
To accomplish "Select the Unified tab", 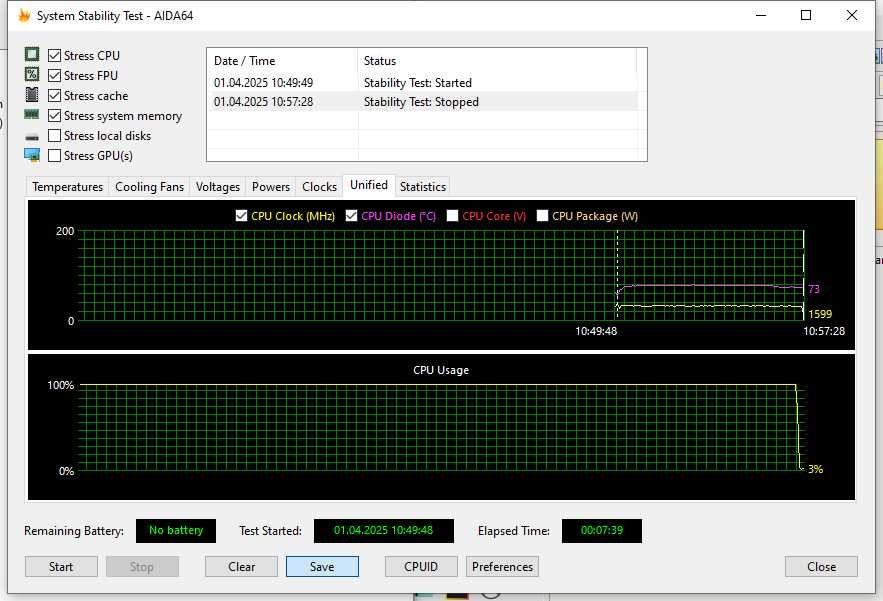I will pos(369,185).
